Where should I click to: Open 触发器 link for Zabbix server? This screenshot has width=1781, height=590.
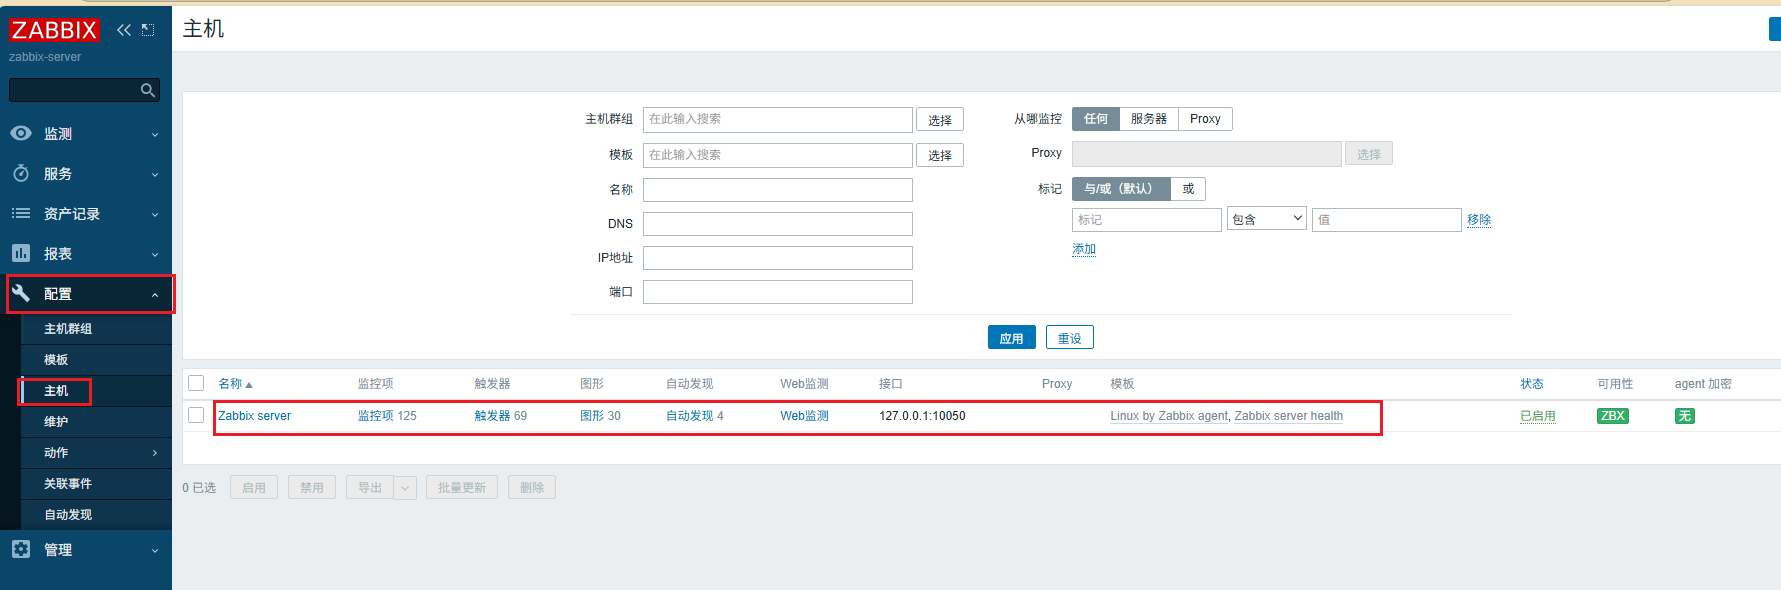point(492,416)
